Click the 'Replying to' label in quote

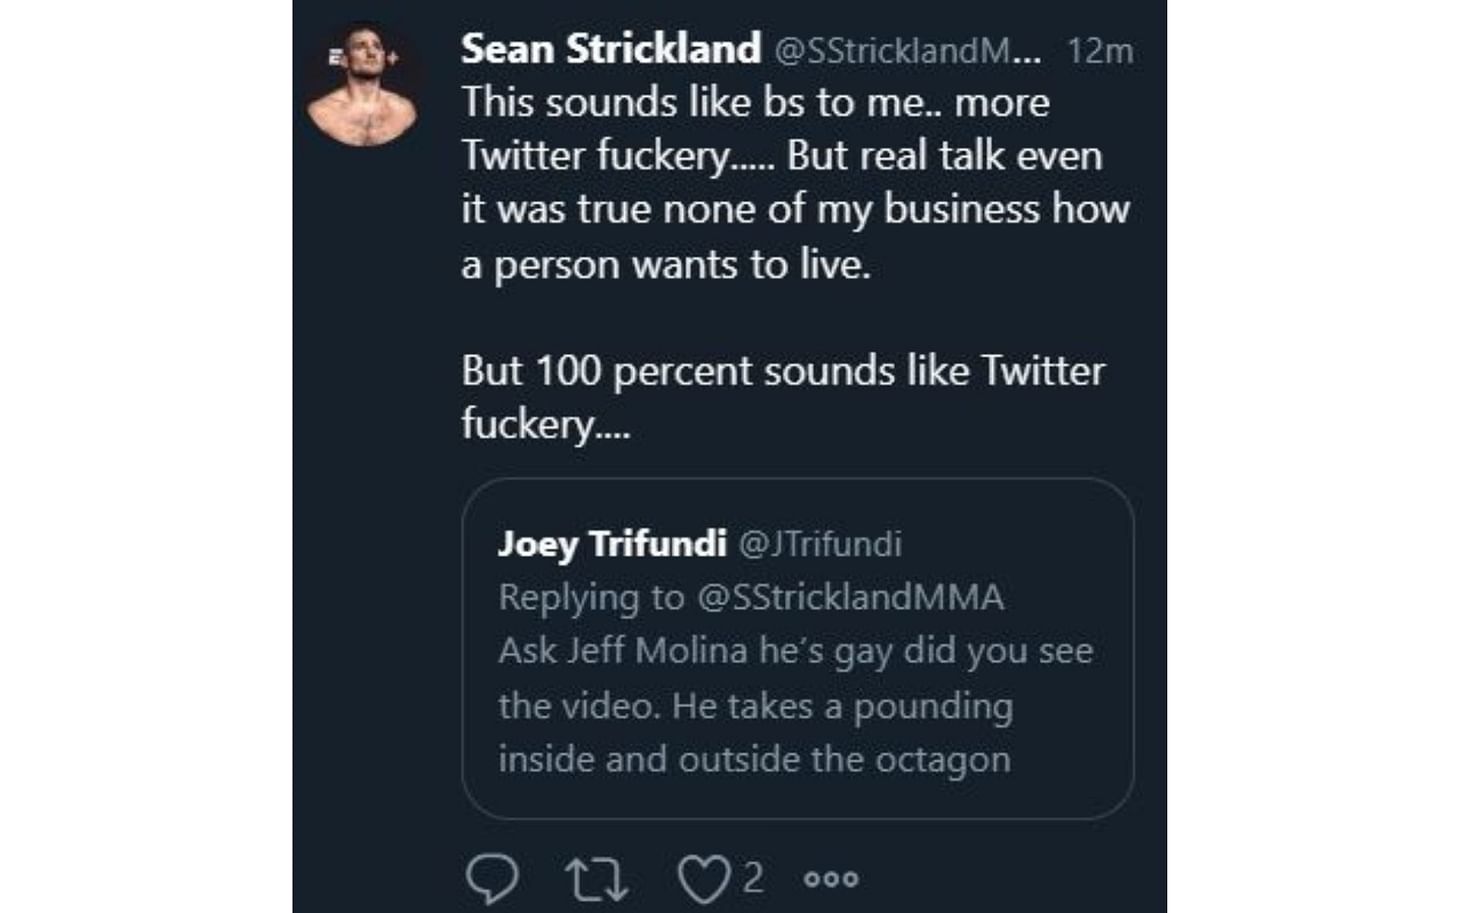591,597
